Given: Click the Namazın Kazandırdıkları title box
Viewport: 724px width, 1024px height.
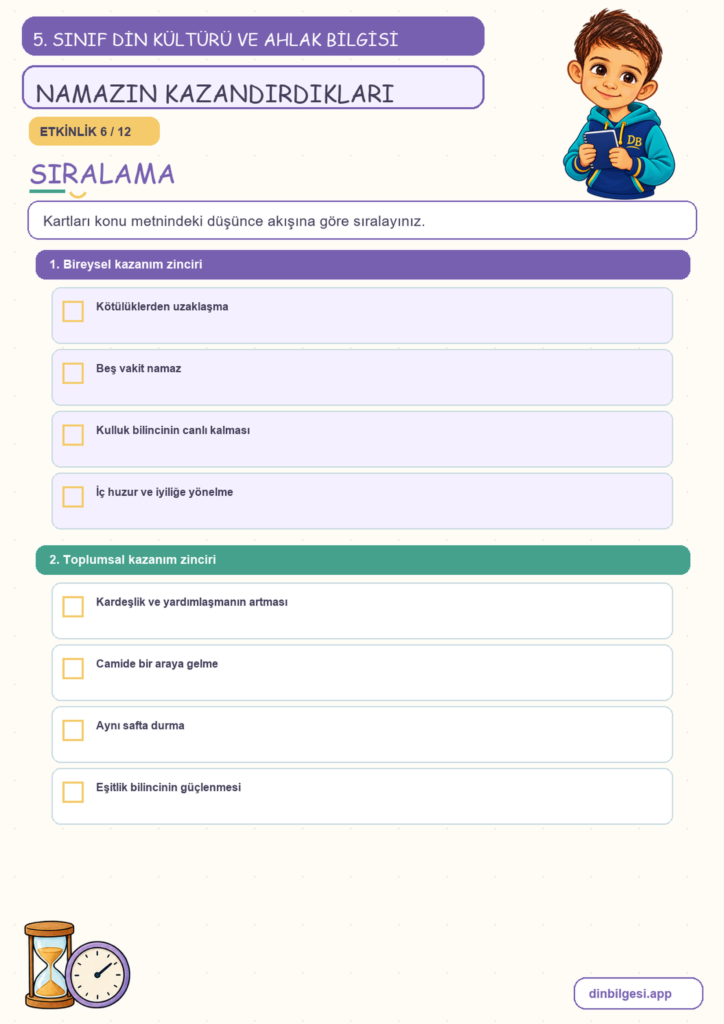Looking at the screenshot, I should tap(253, 88).
